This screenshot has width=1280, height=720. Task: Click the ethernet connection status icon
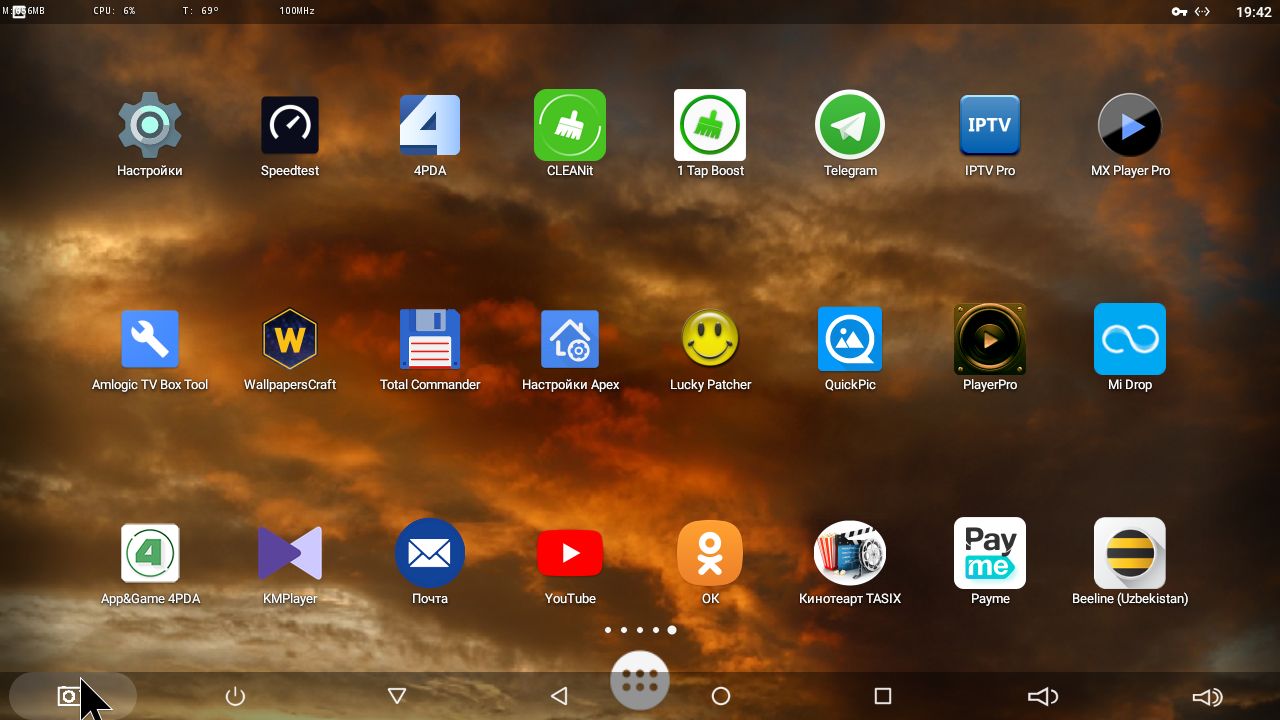click(x=1203, y=12)
